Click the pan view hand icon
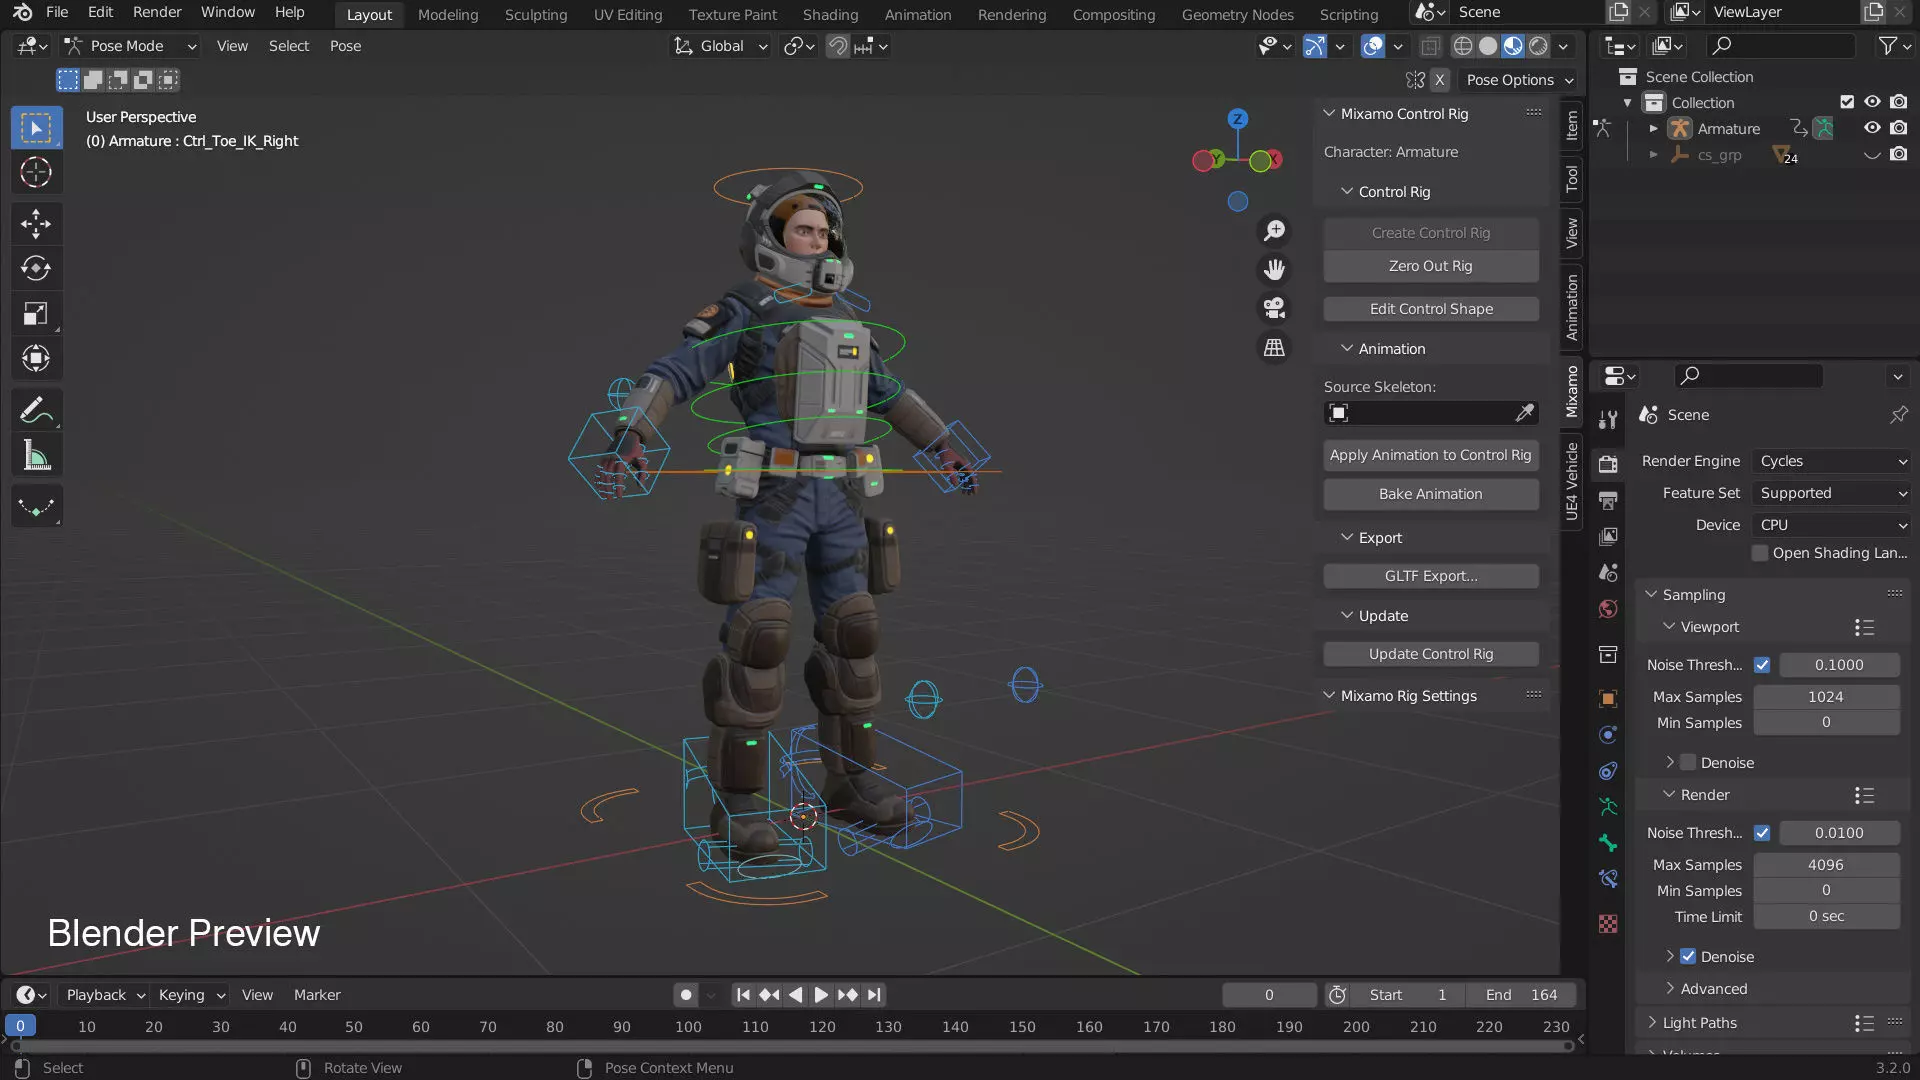The height and width of the screenshot is (1080, 1920). pos(1274,270)
